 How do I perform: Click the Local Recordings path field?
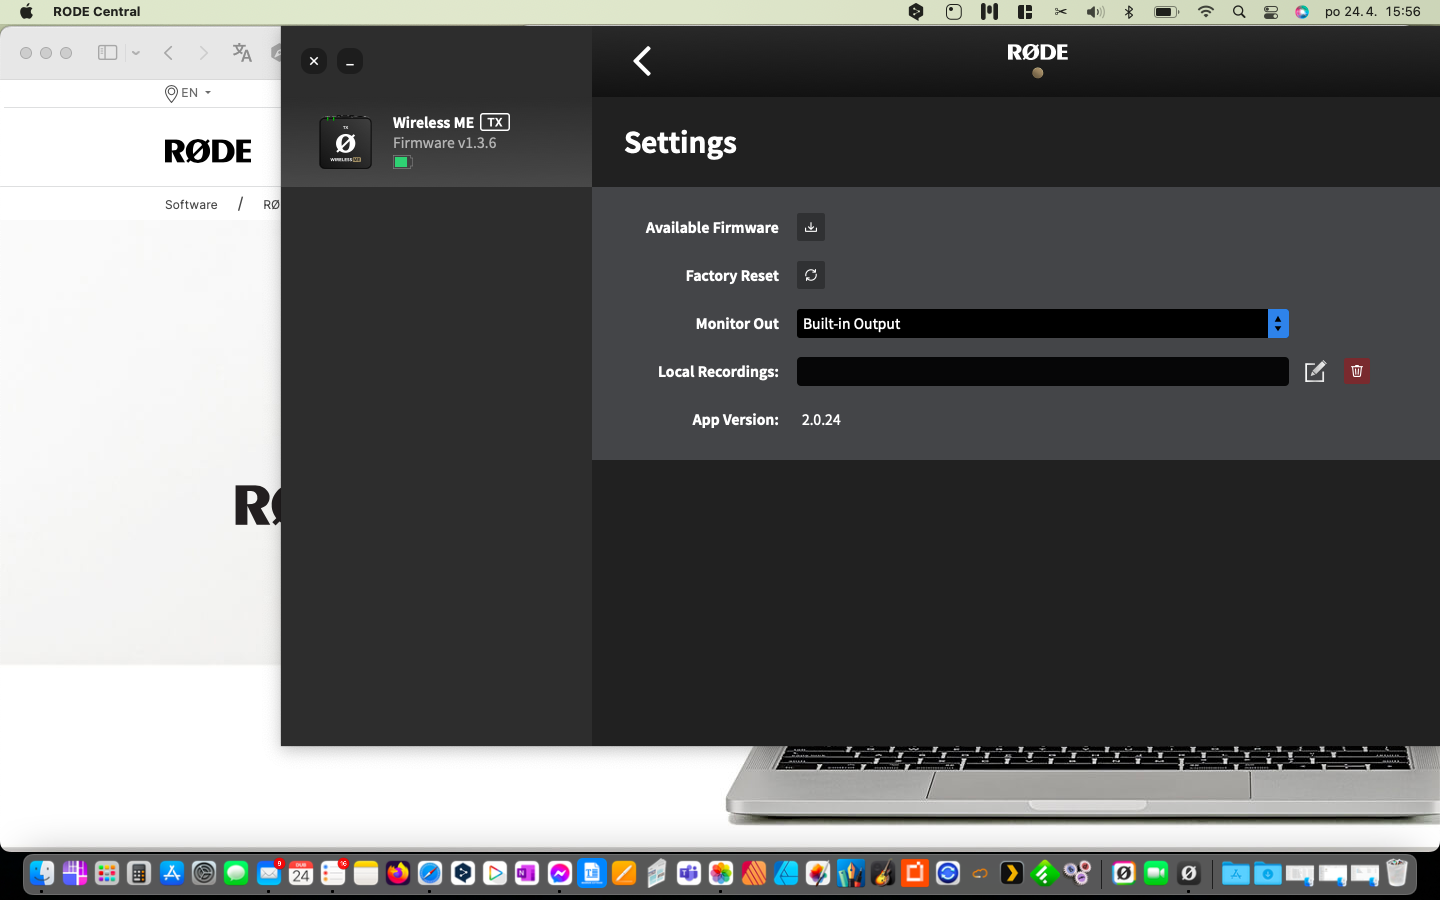(x=1042, y=371)
